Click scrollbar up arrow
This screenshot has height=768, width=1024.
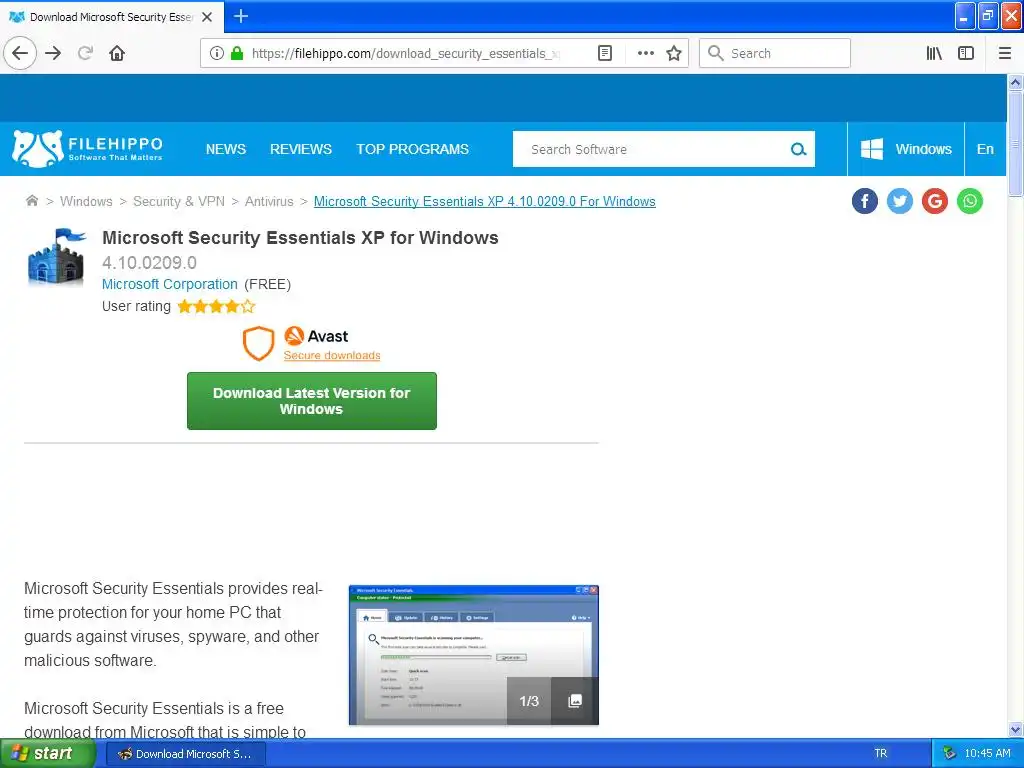point(1015,82)
